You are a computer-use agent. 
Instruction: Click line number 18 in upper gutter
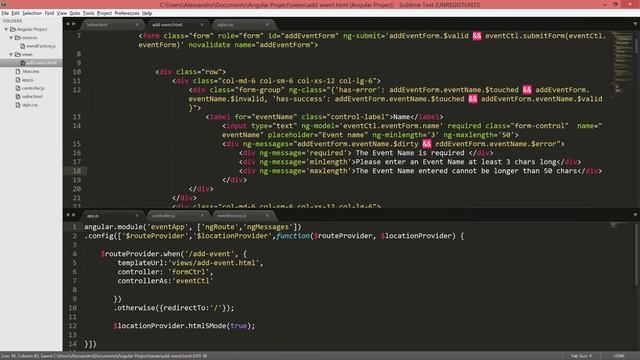[77, 171]
